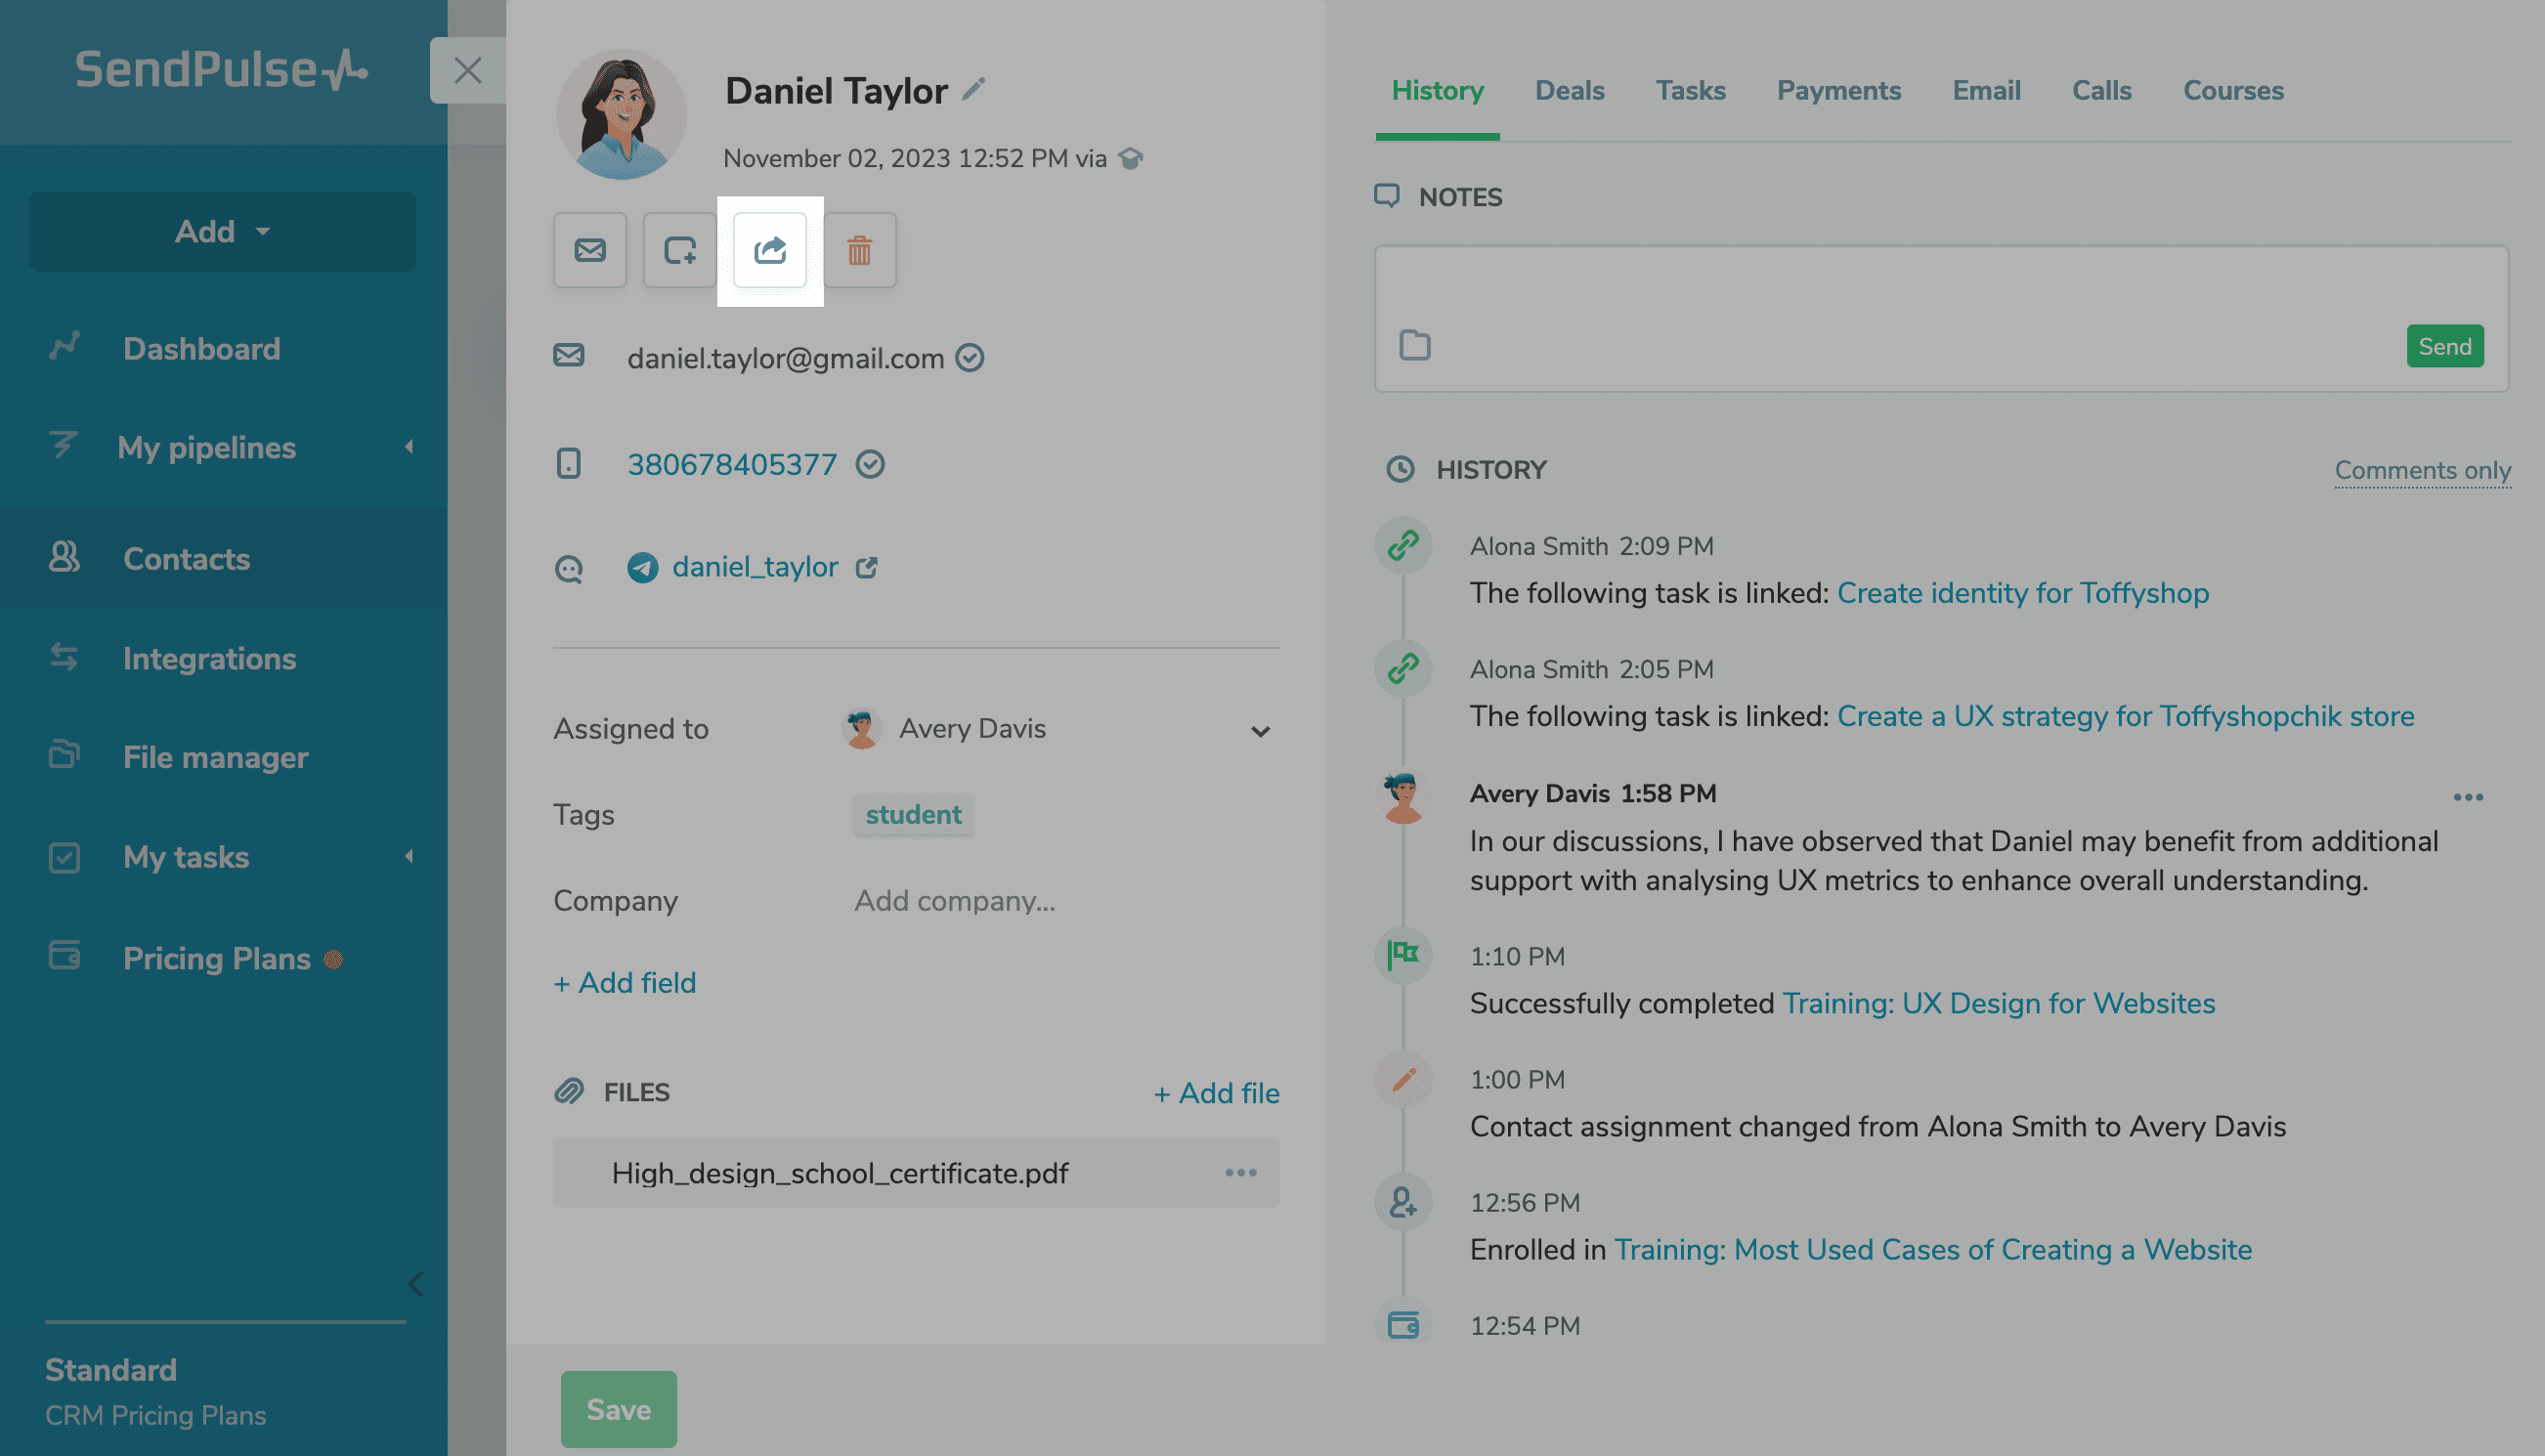This screenshot has width=2545, height=1456.
Task: Click the Telegram messenger icon
Action: [642, 568]
